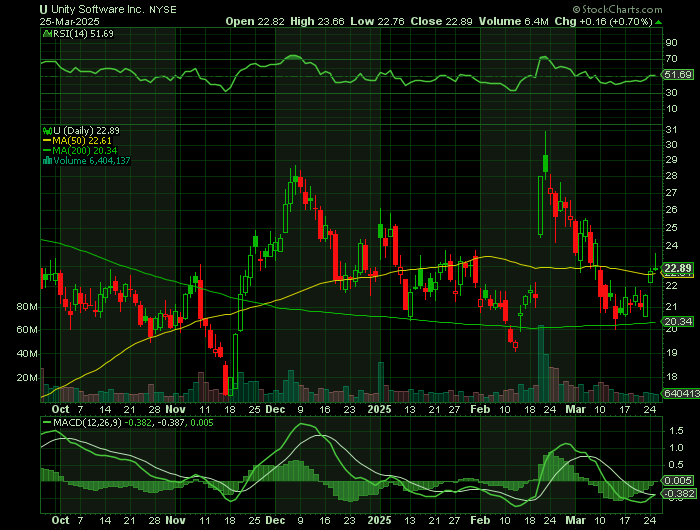Click the 'Close 22.89' header value

click(x=441, y=21)
